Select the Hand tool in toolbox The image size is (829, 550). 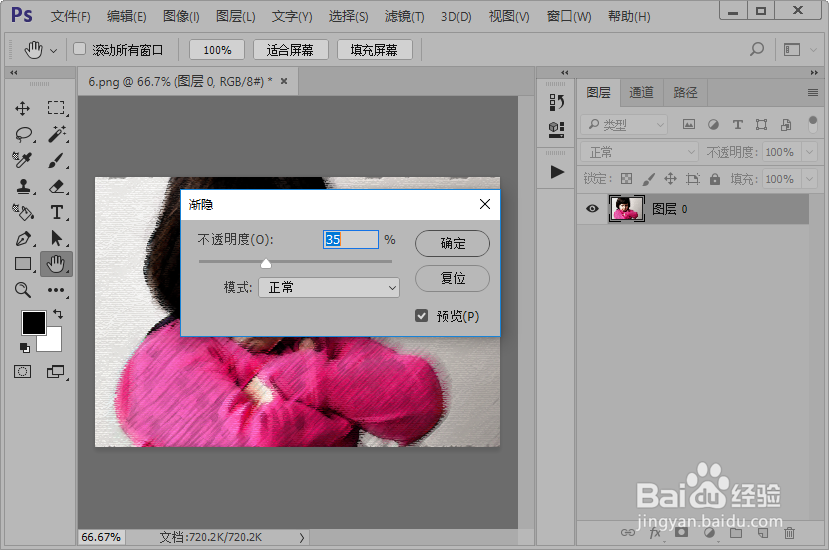tap(56, 263)
